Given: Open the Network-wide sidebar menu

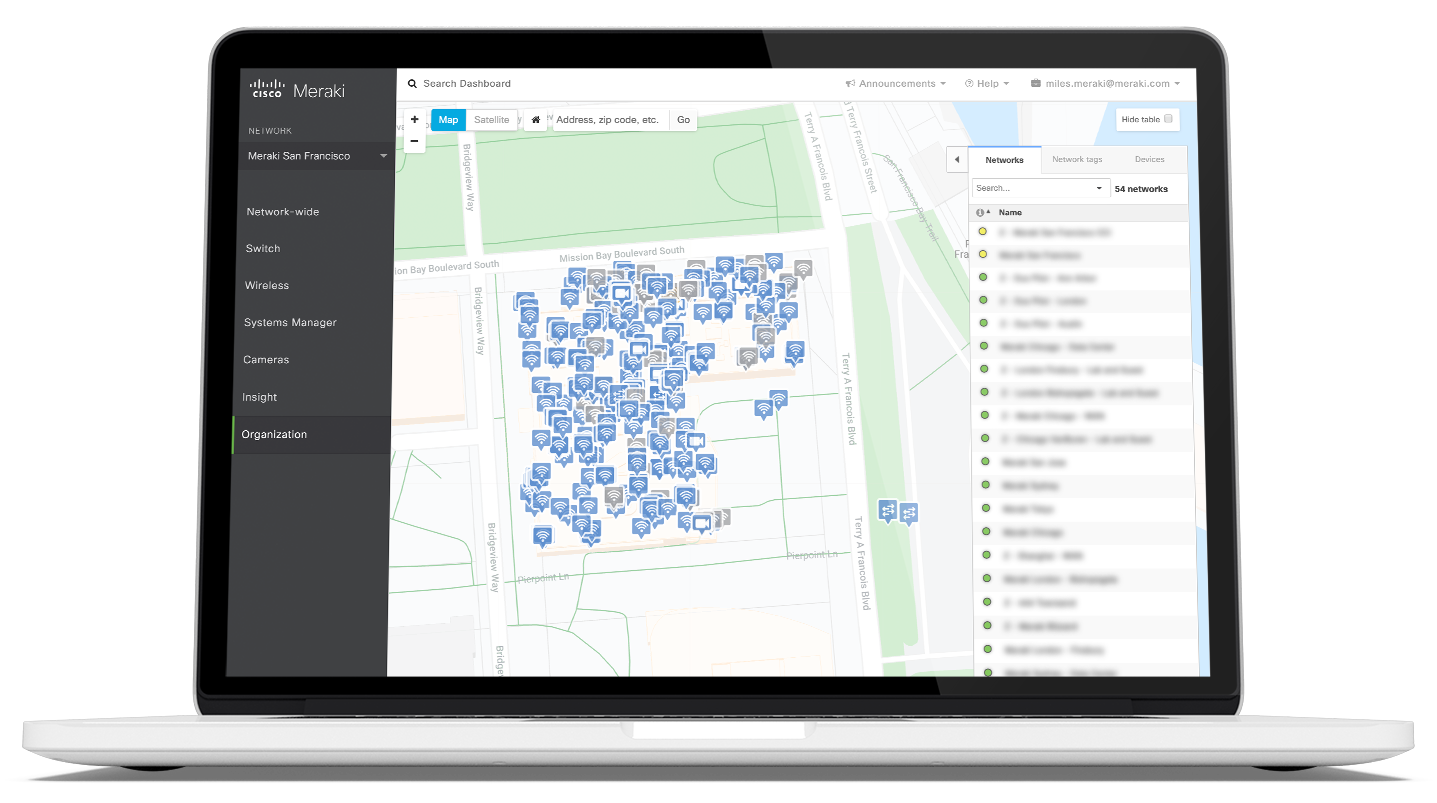Looking at the screenshot, I should point(283,212).
